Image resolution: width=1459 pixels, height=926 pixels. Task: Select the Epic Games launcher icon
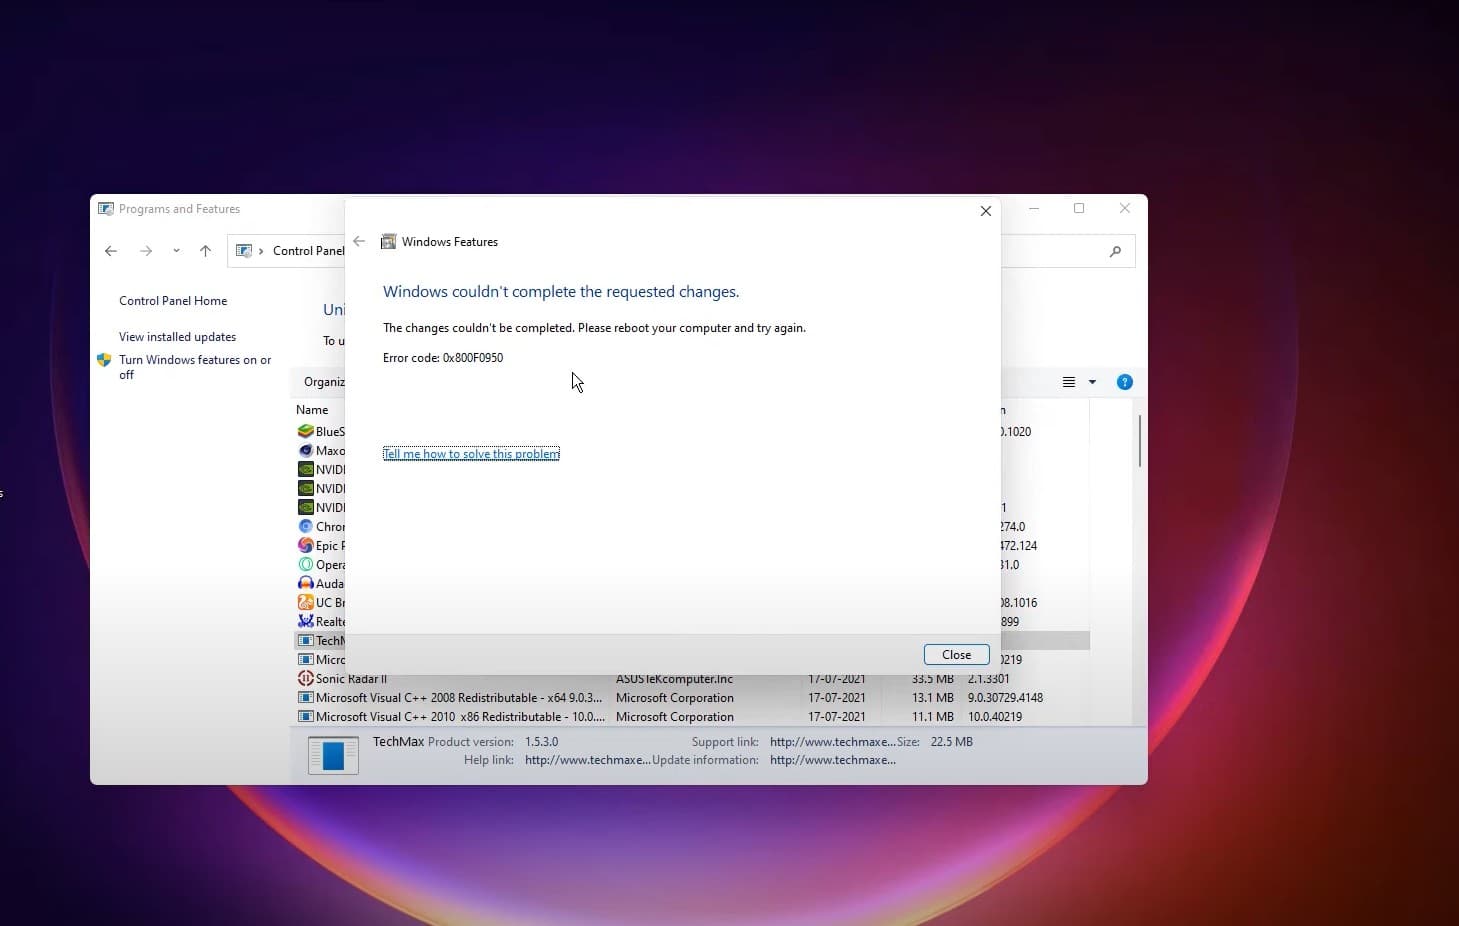[306, 545]
